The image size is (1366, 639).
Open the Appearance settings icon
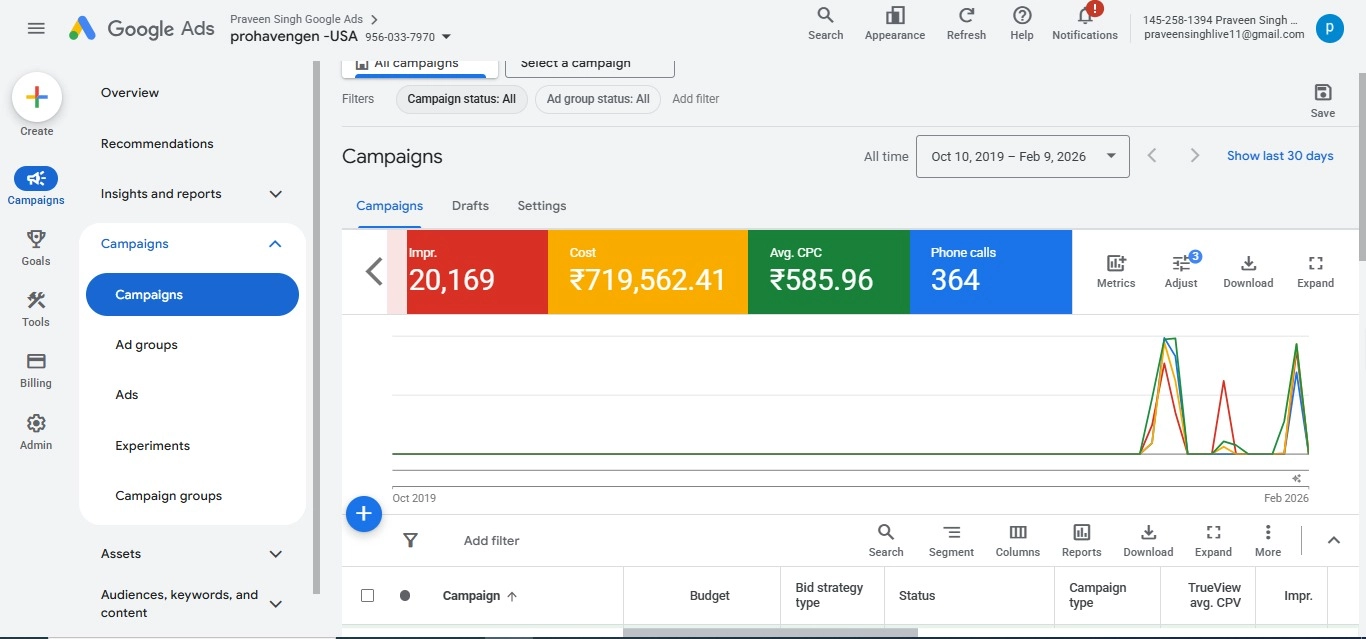click(894, 17)
